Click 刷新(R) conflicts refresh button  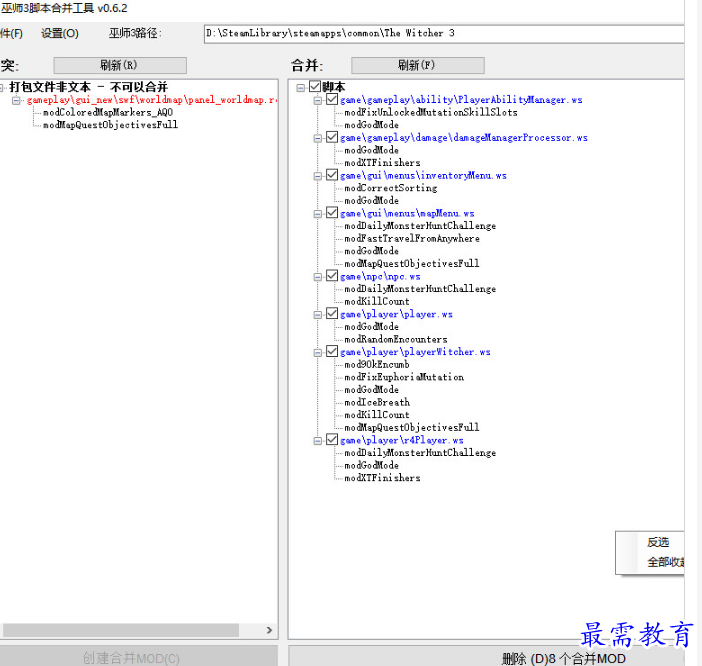point(120,65)
